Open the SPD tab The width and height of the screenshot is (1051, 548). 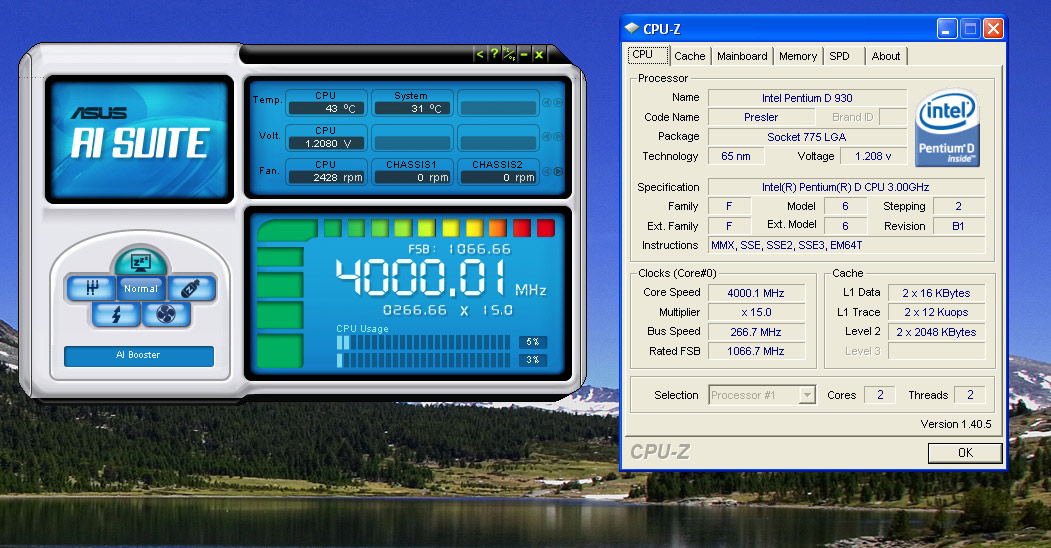tap(843, 56)
